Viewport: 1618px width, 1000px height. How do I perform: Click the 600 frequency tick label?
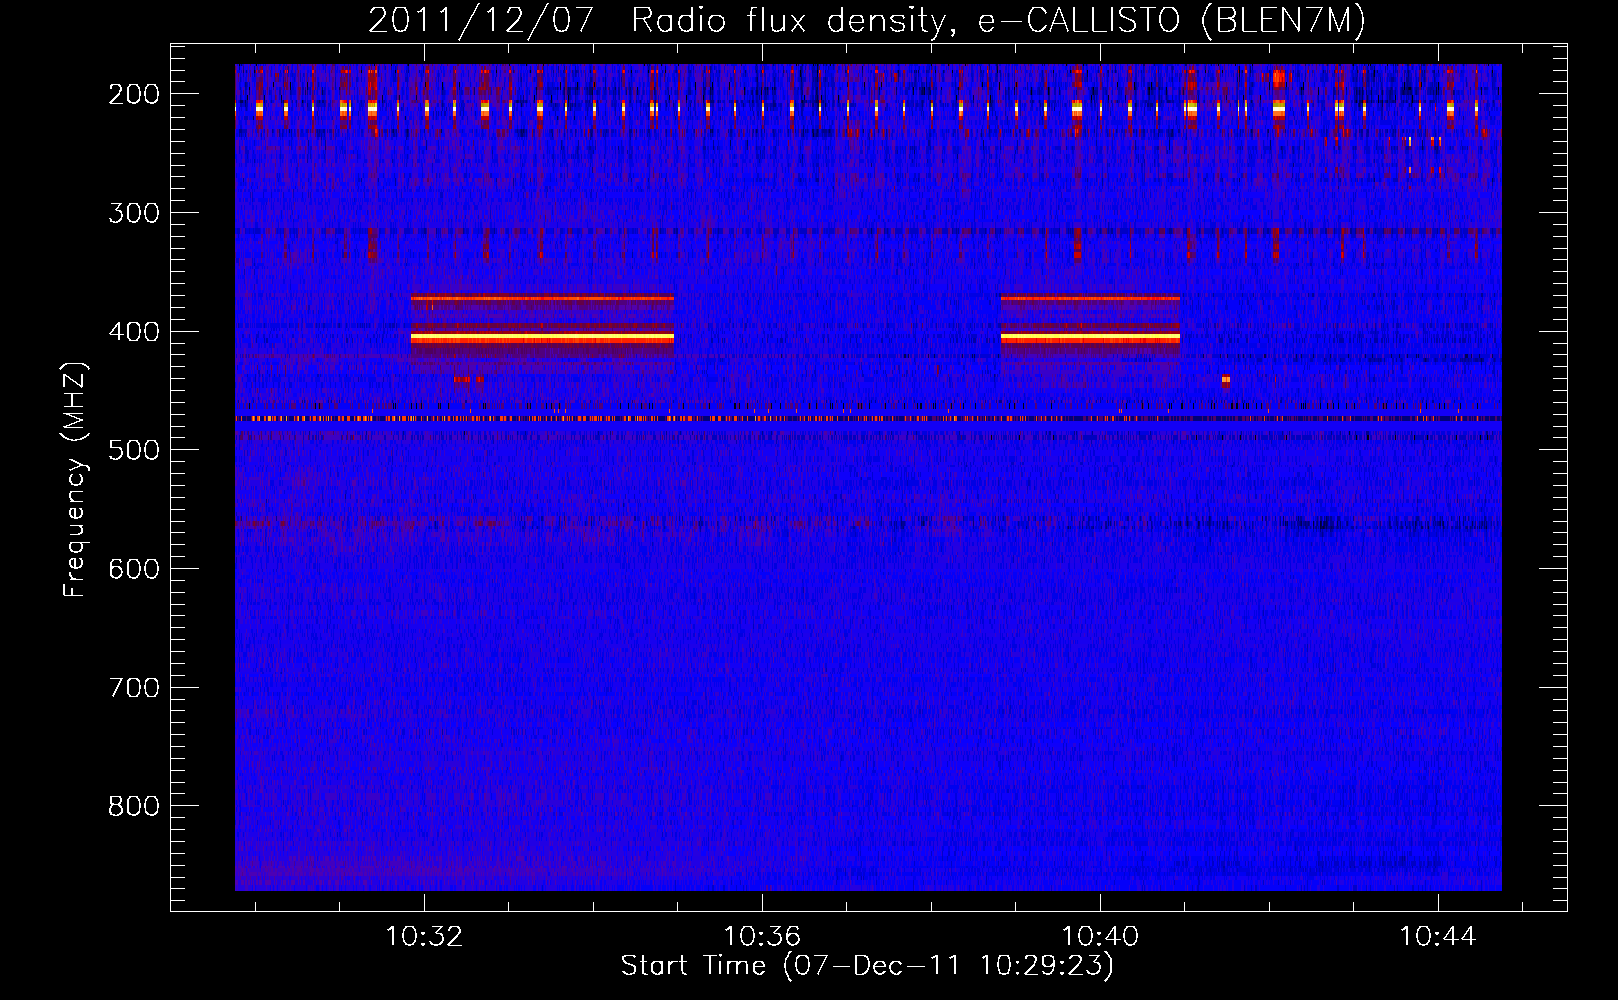pos(134,569)
